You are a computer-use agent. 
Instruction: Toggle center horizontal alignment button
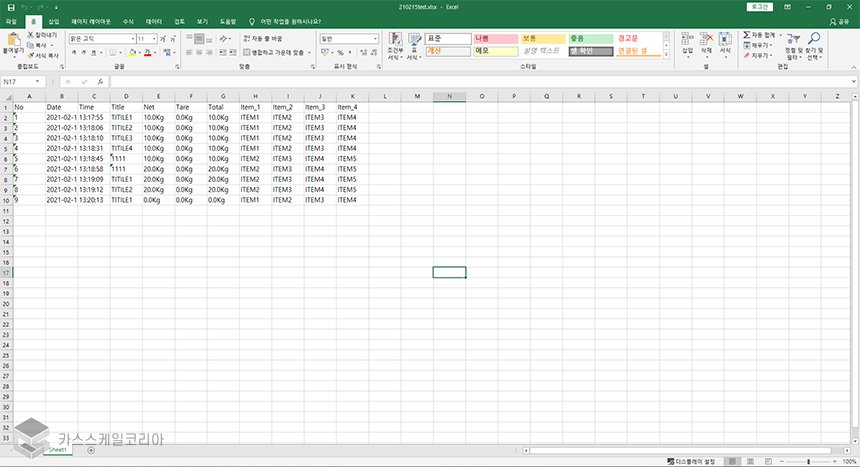pyautogui.click(x=202, y=52)
